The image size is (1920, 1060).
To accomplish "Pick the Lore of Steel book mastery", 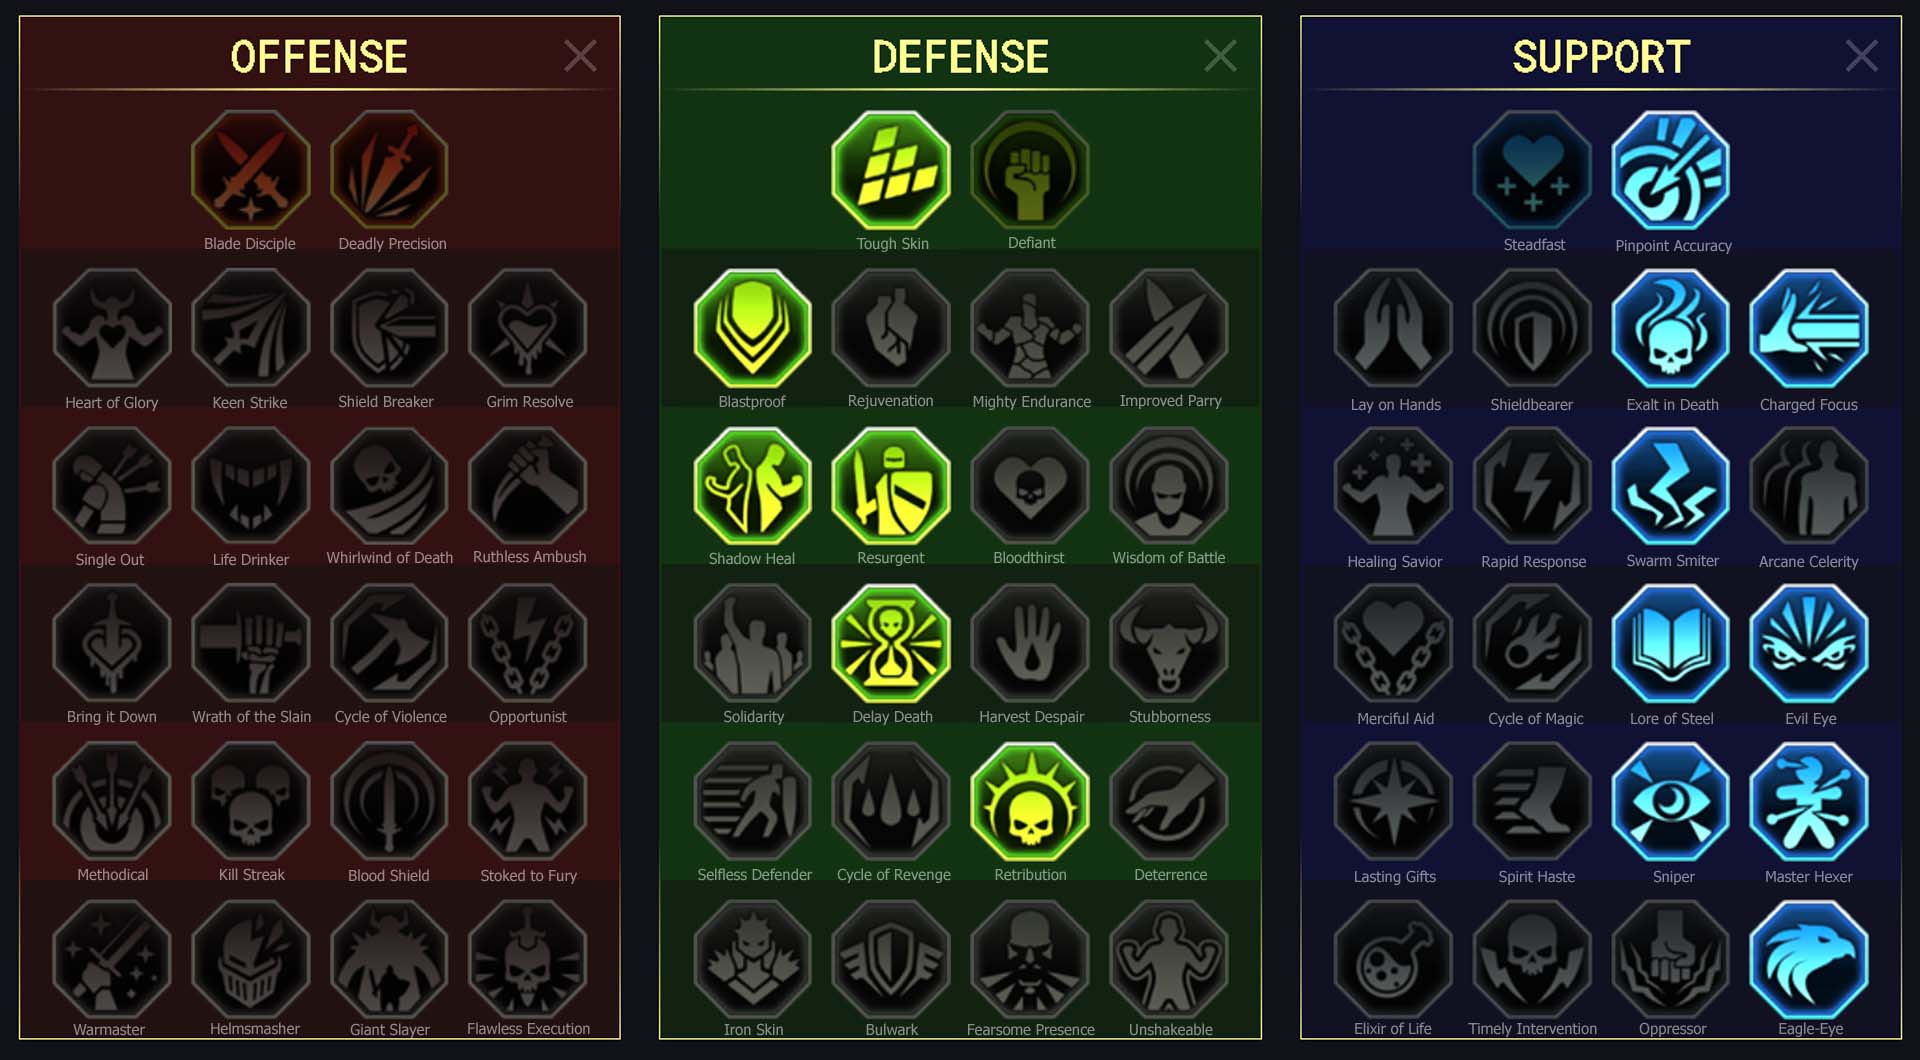I will [1671, 644].
